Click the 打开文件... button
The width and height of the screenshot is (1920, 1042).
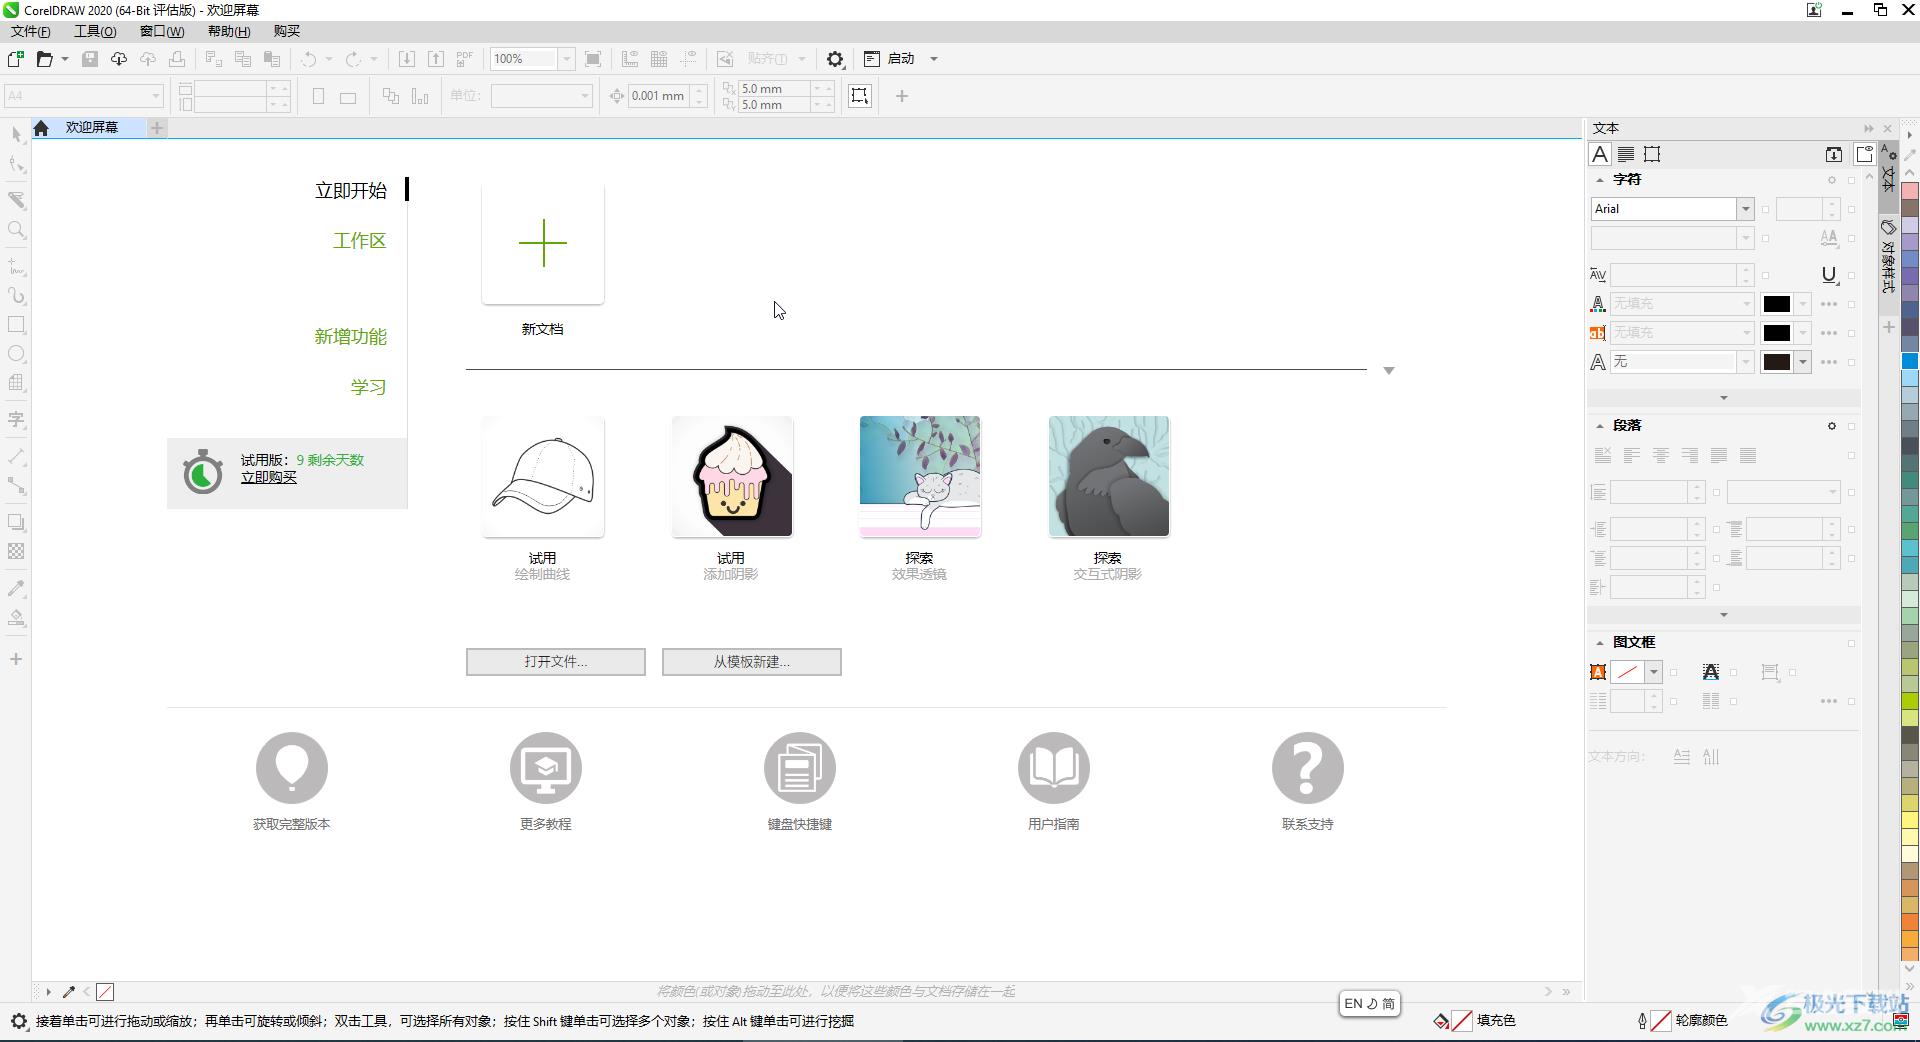click(x=556, y=662)
